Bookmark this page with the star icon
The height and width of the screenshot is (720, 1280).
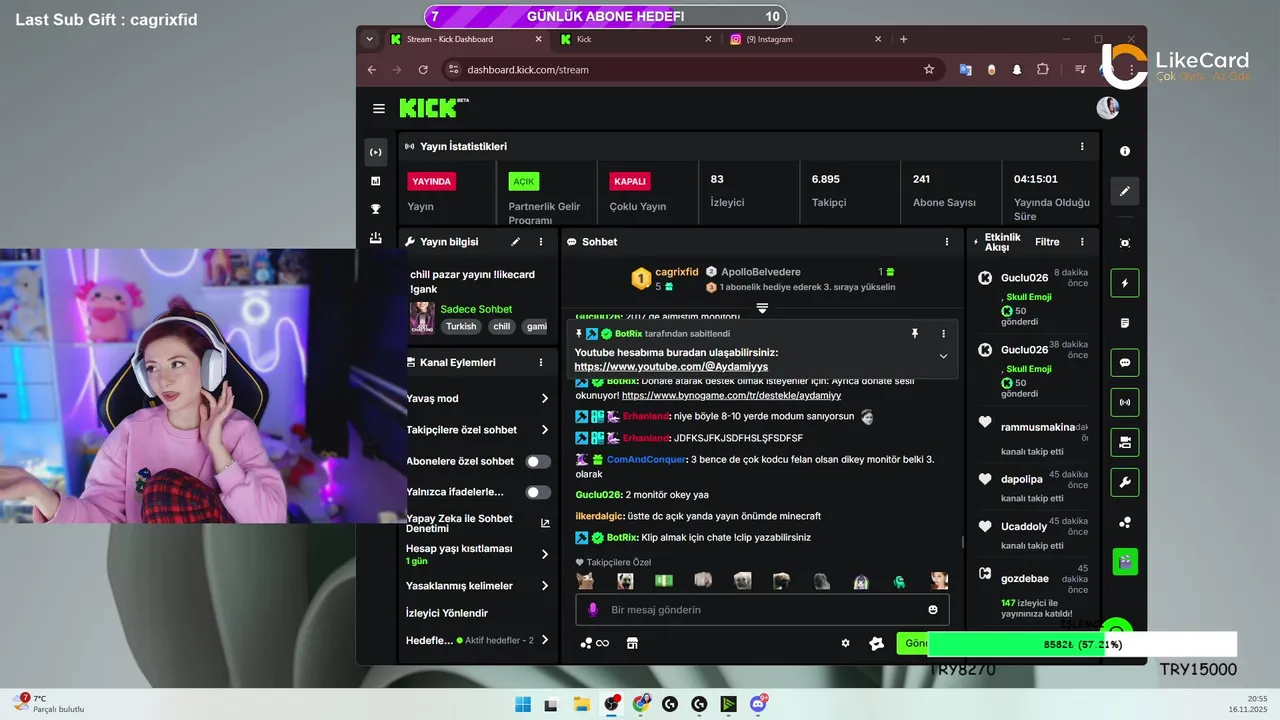pyautogui.click(x=929, y=69)
